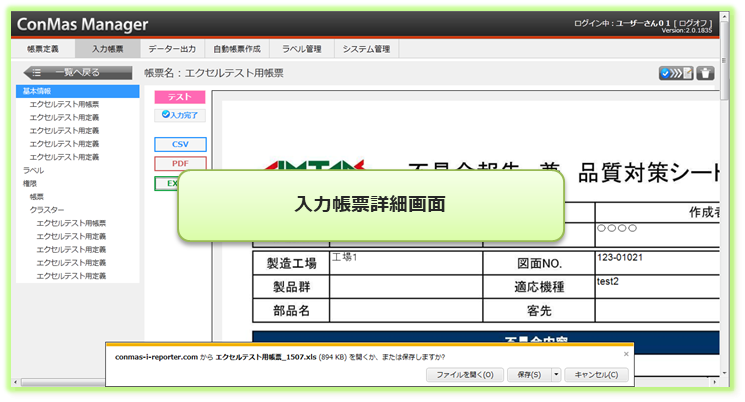This screenshot has height=402, width=745.
Task: Click the vertical scrollbar on the right
Action: click(x=724, y=200)
